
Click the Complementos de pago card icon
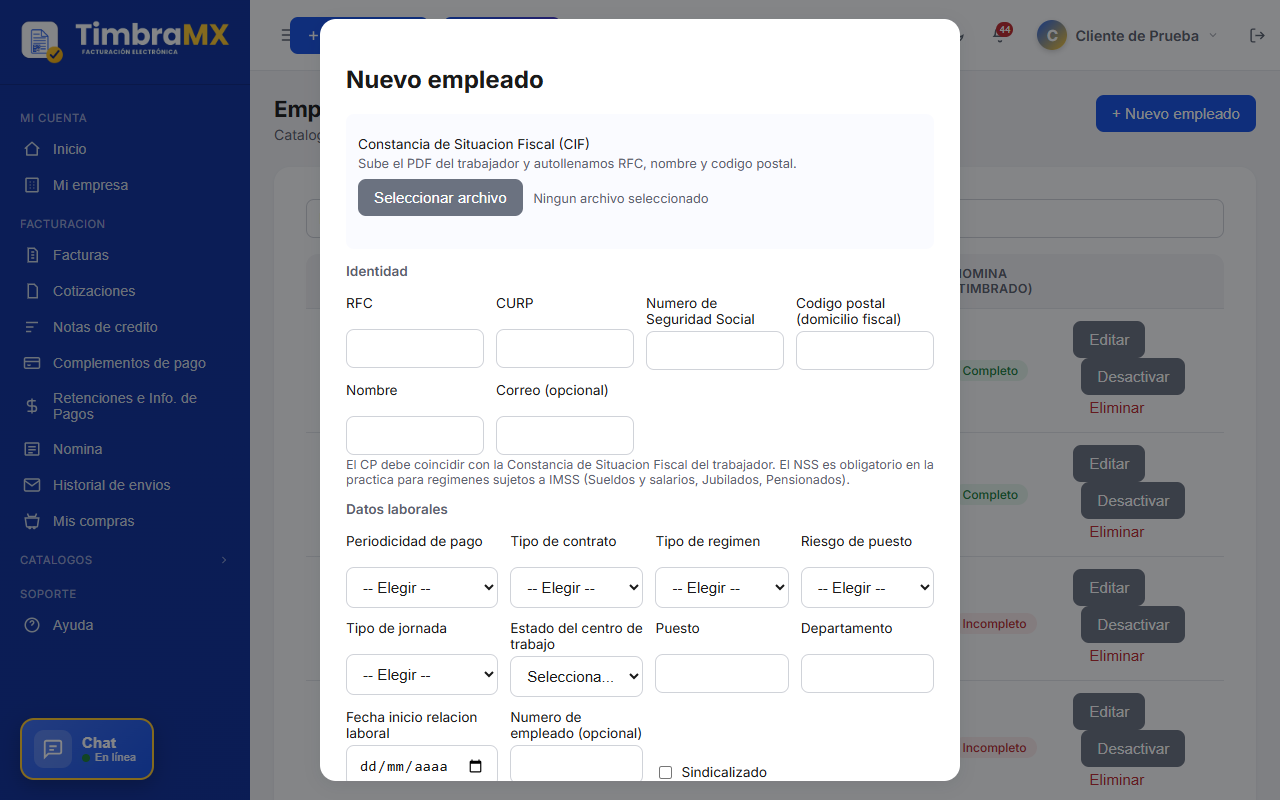(32, 363)
